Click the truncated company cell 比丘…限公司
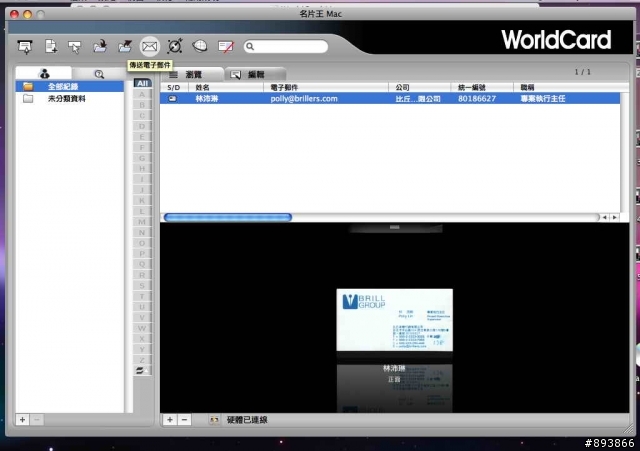 click(x=418, y=98)
